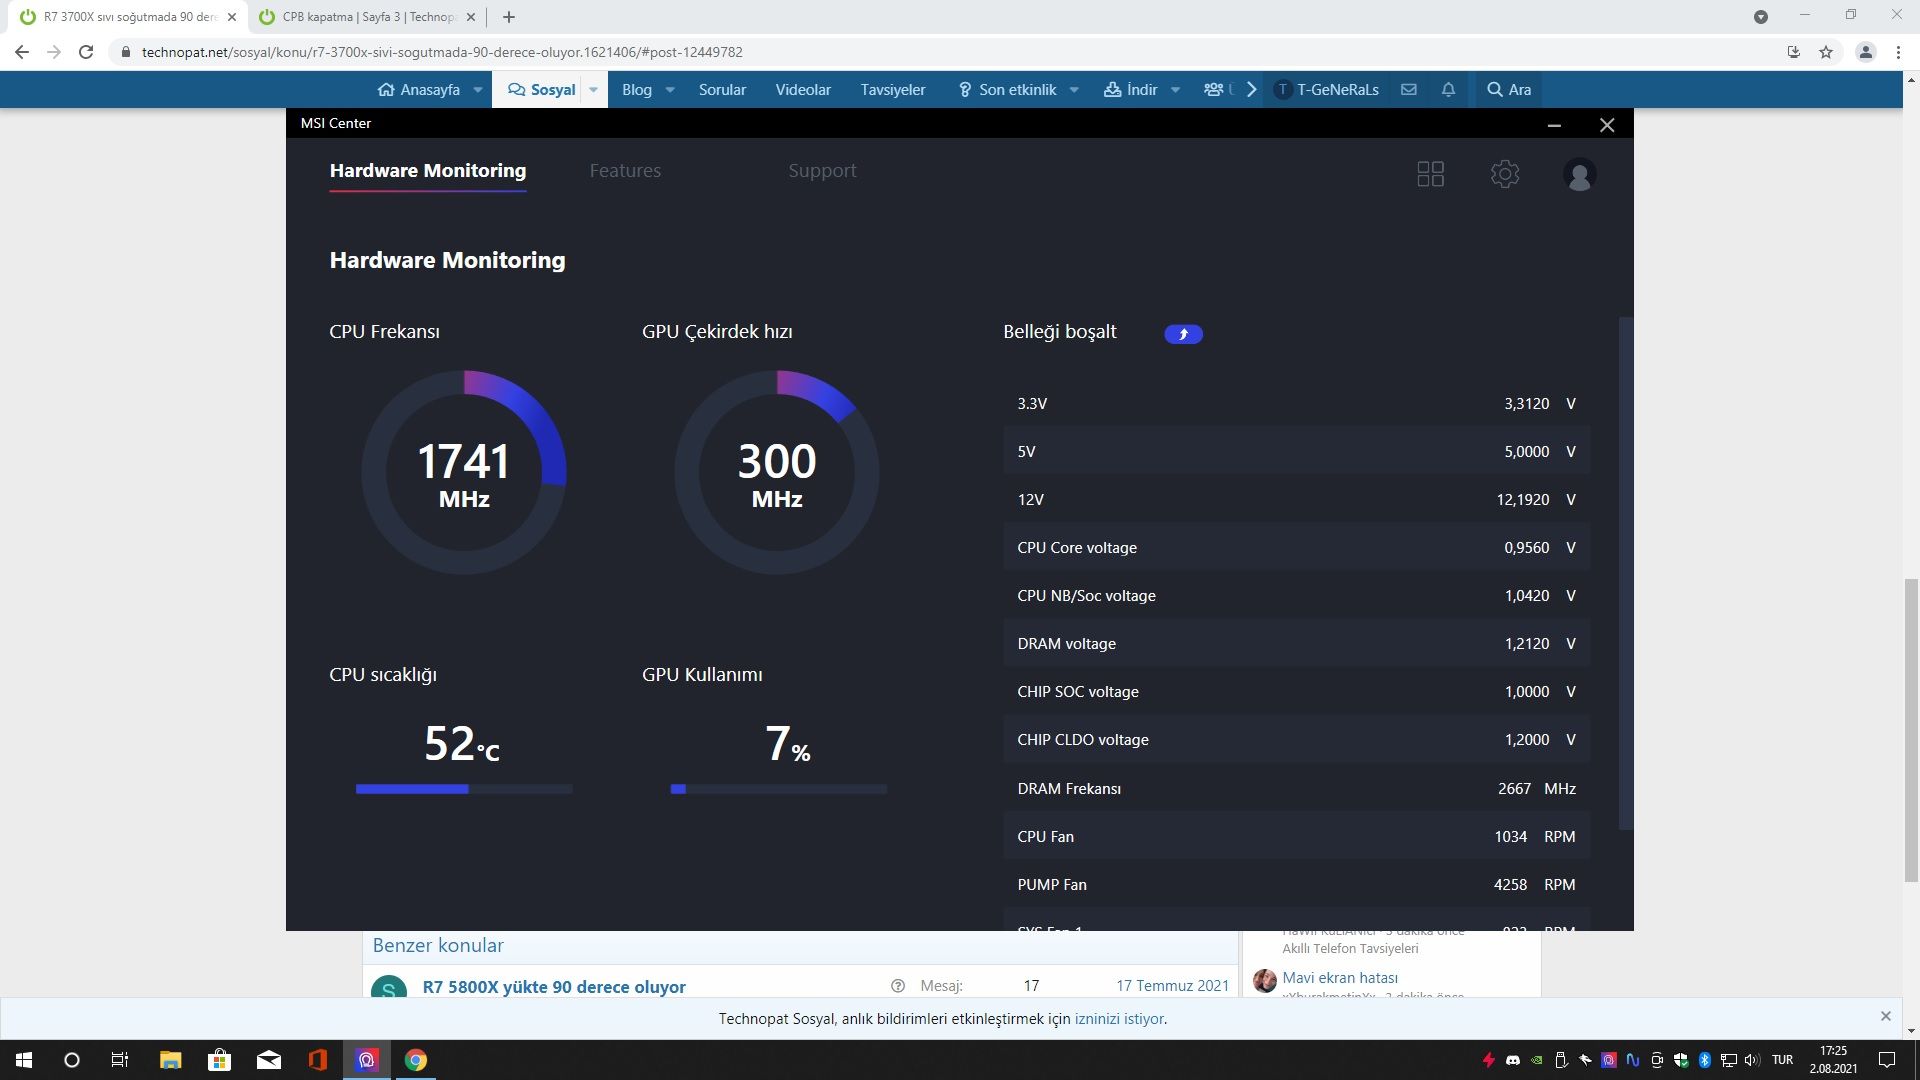Expand the Anasayfa dropdown arrow
Image resolution: width=1920 pixels, height=1080 pixels.
click(x=478, y=90)
